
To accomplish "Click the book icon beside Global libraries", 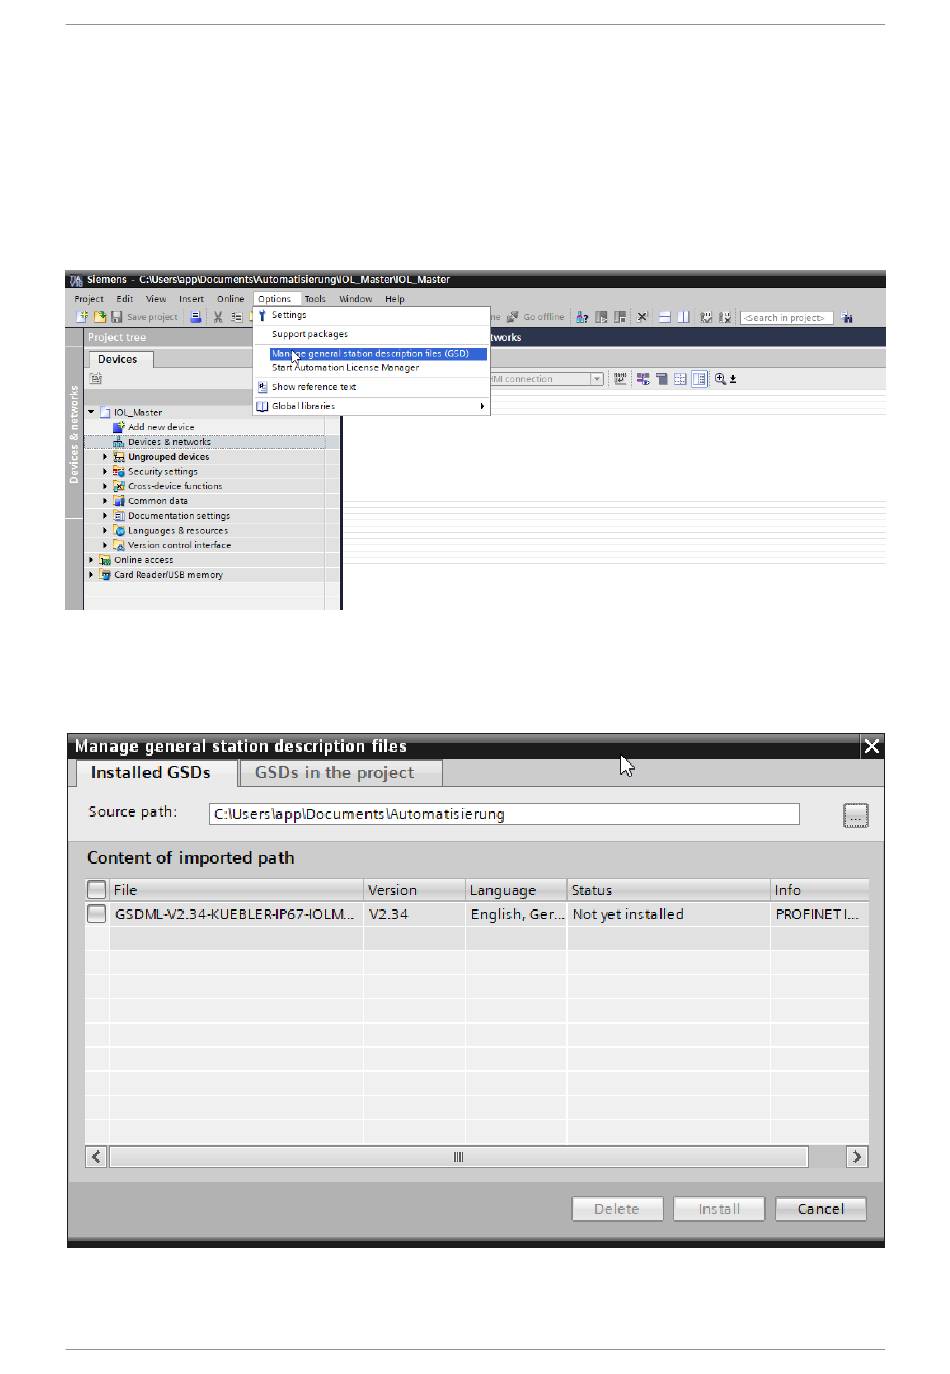I will 262,406.
